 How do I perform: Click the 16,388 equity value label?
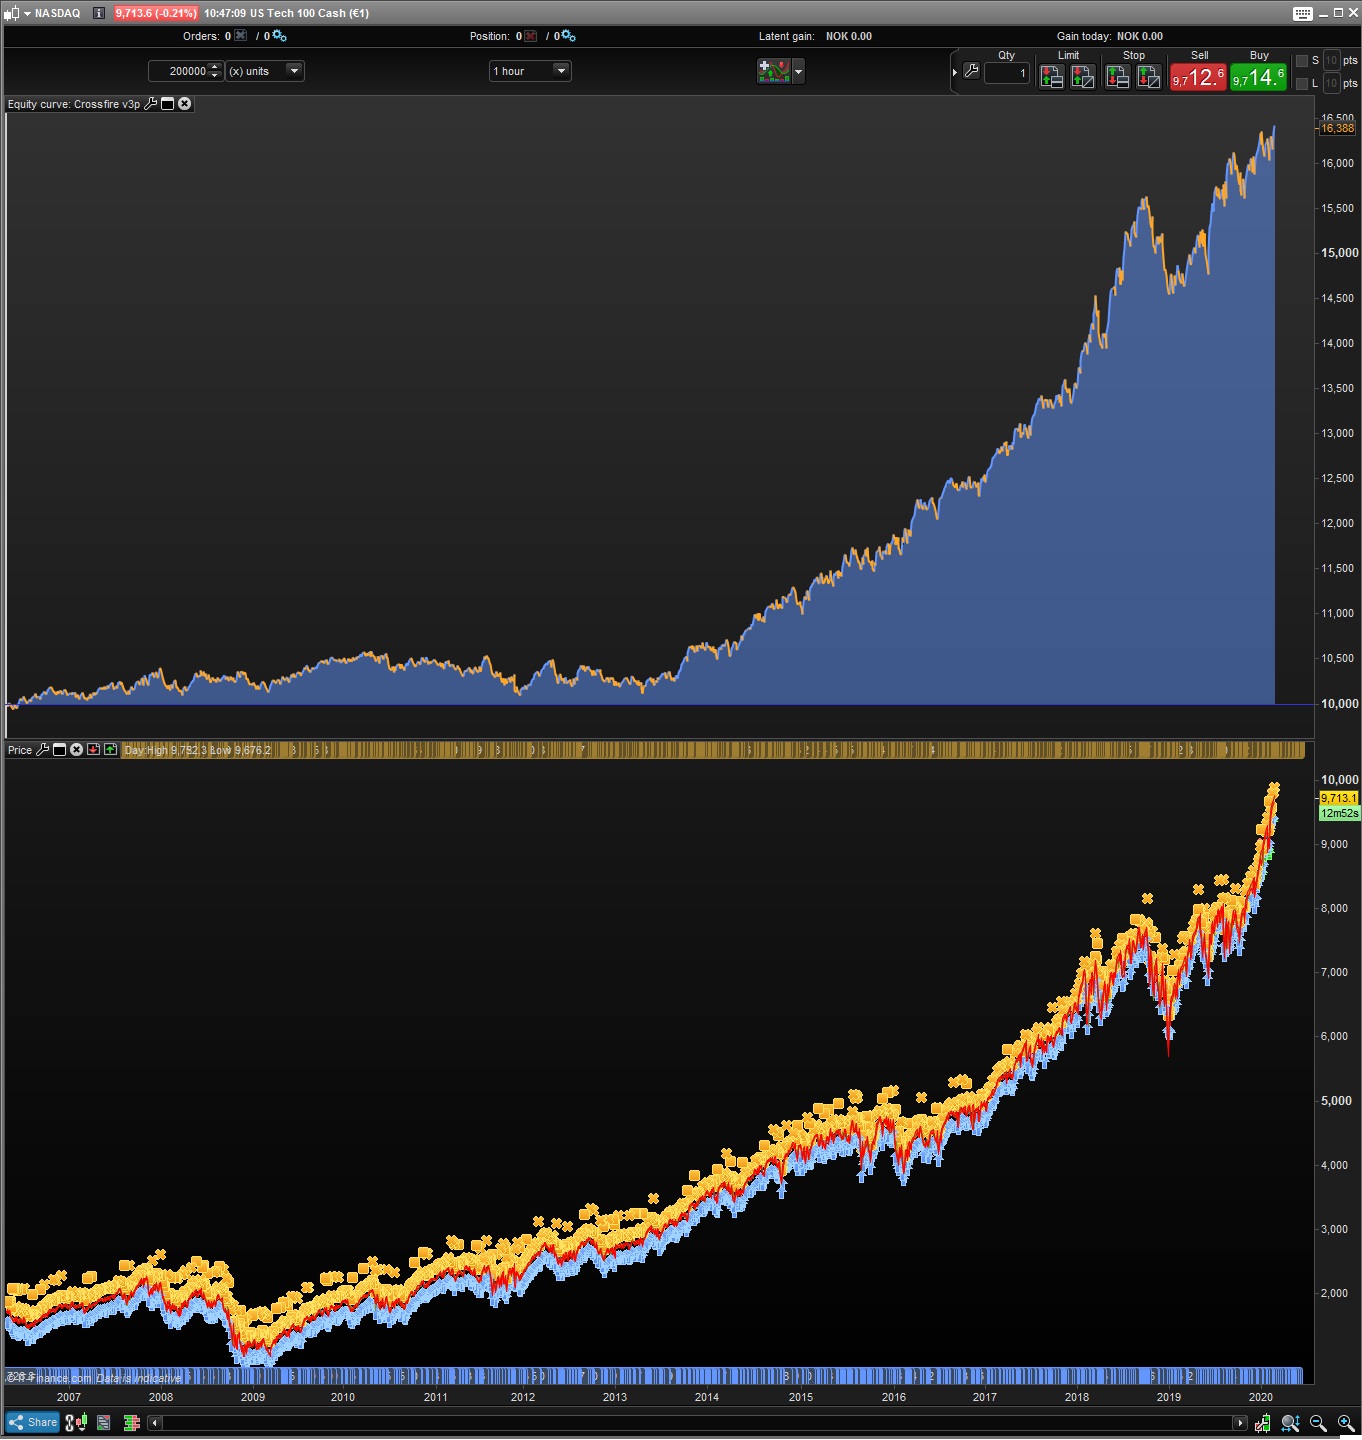pos(1338,128)
